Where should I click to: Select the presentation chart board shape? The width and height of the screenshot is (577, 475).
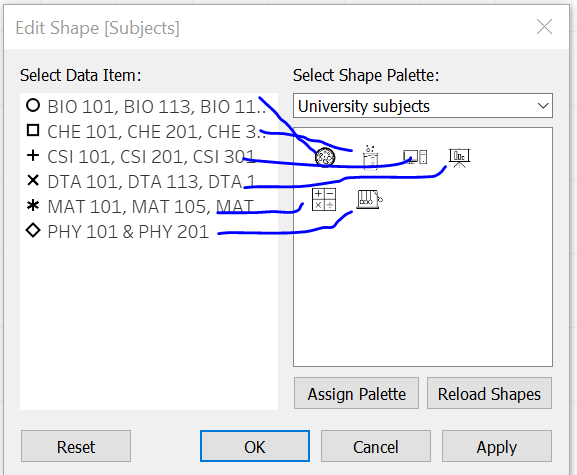coord(459,158)
